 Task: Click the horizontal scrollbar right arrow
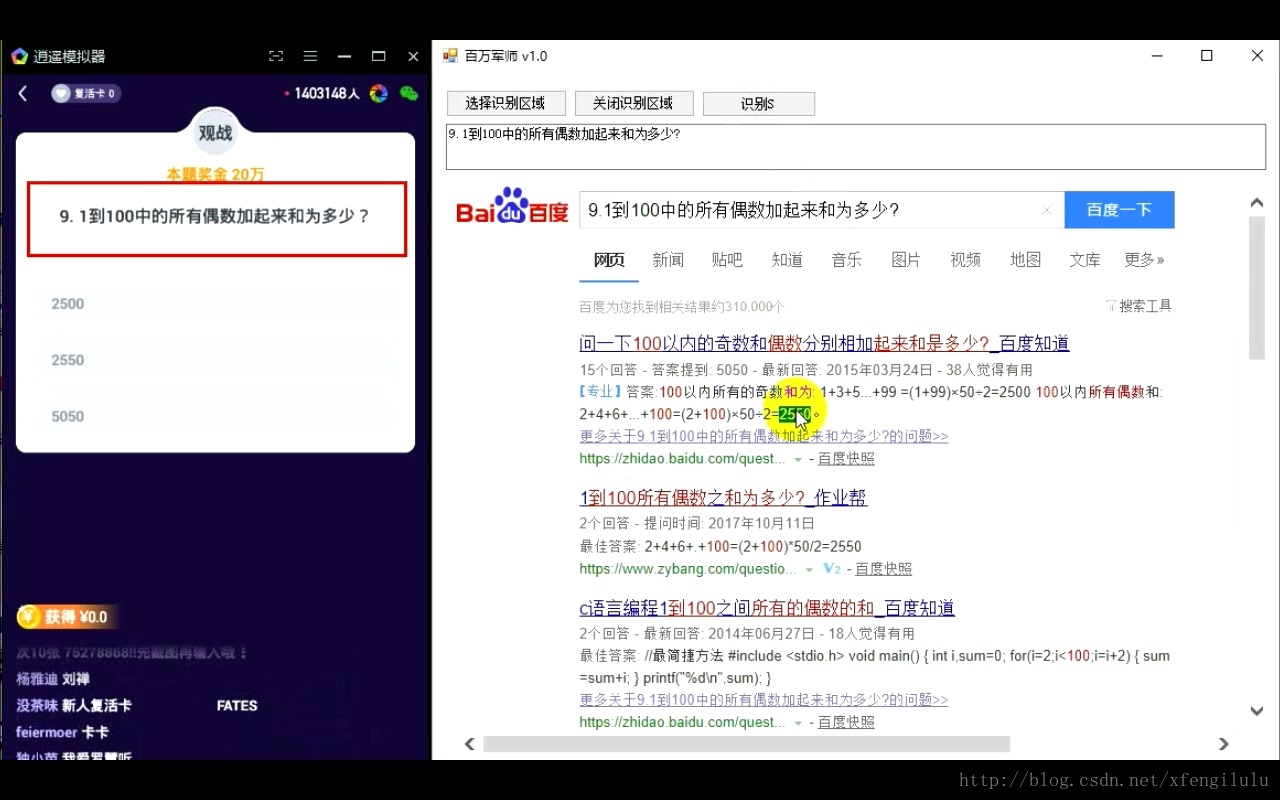[x=1223, y=744]
